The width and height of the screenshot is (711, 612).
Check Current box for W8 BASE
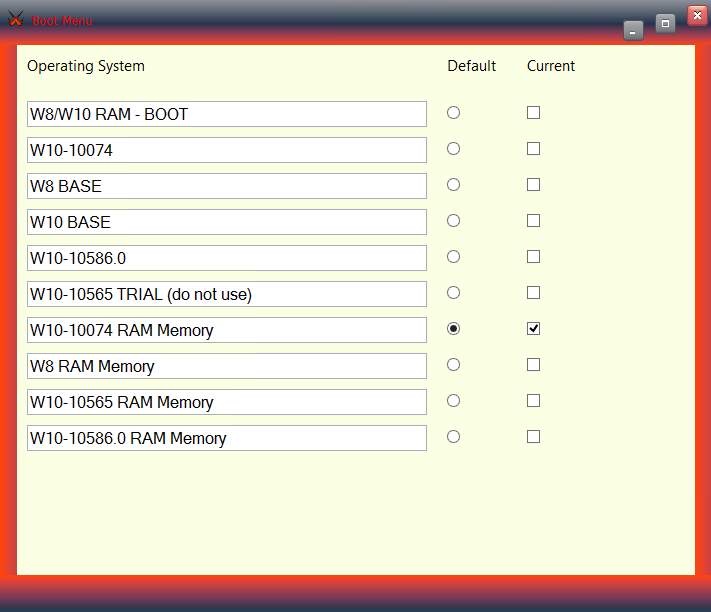(533, 185)
